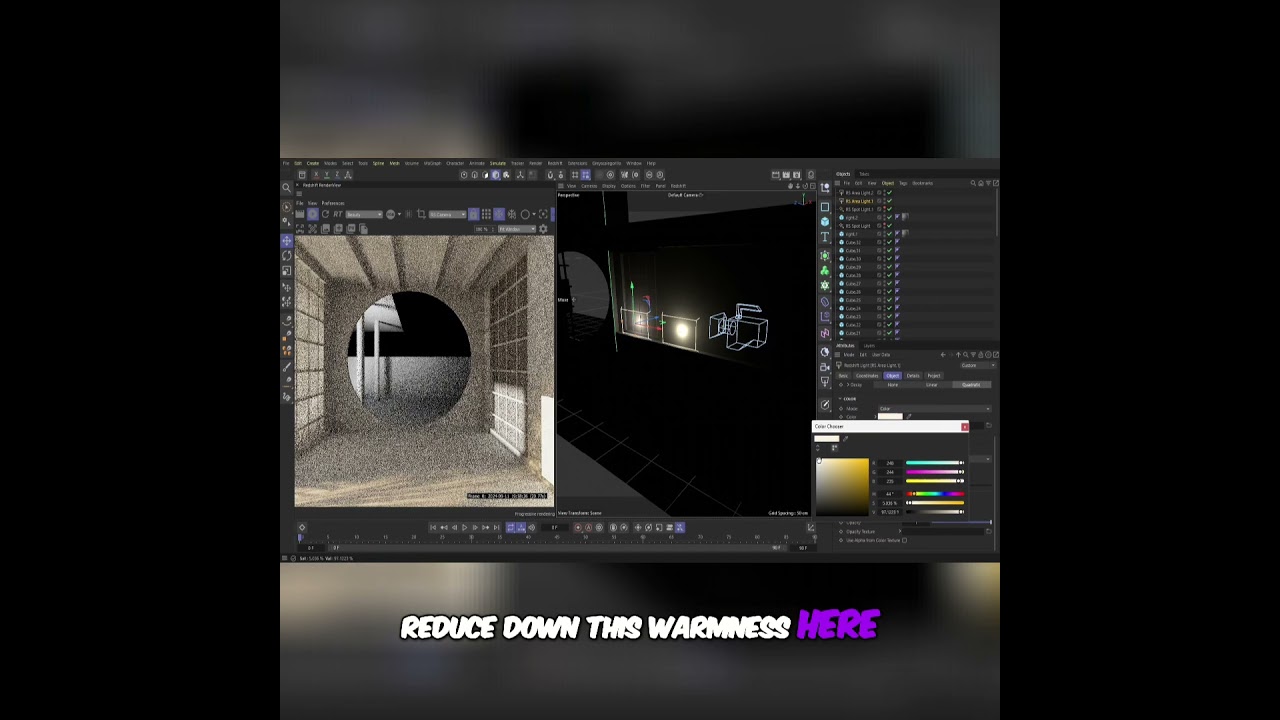Click record keyframe button in timeline
This screenshot has height=720, width=1280.
point(578,527)
